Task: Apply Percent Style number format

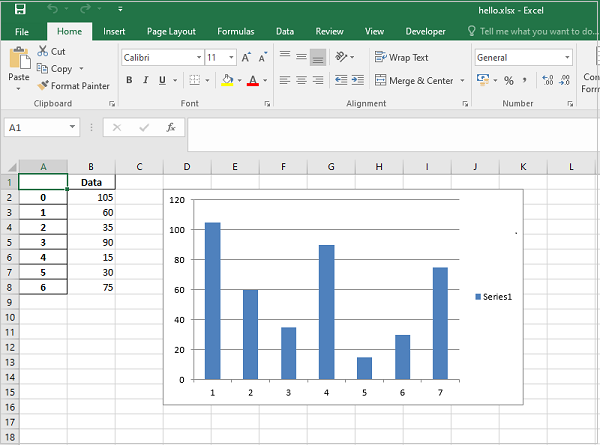Action: pyautogui.click(x=508, y=81)
